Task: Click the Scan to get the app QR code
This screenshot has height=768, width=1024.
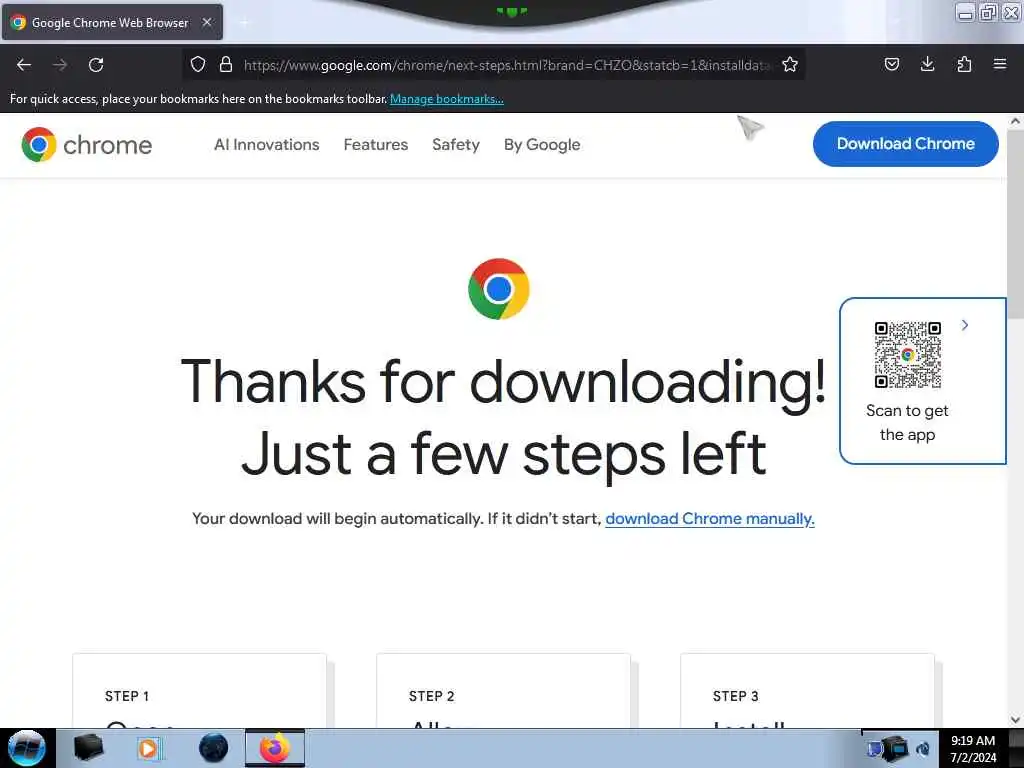Action: [908, 355]
